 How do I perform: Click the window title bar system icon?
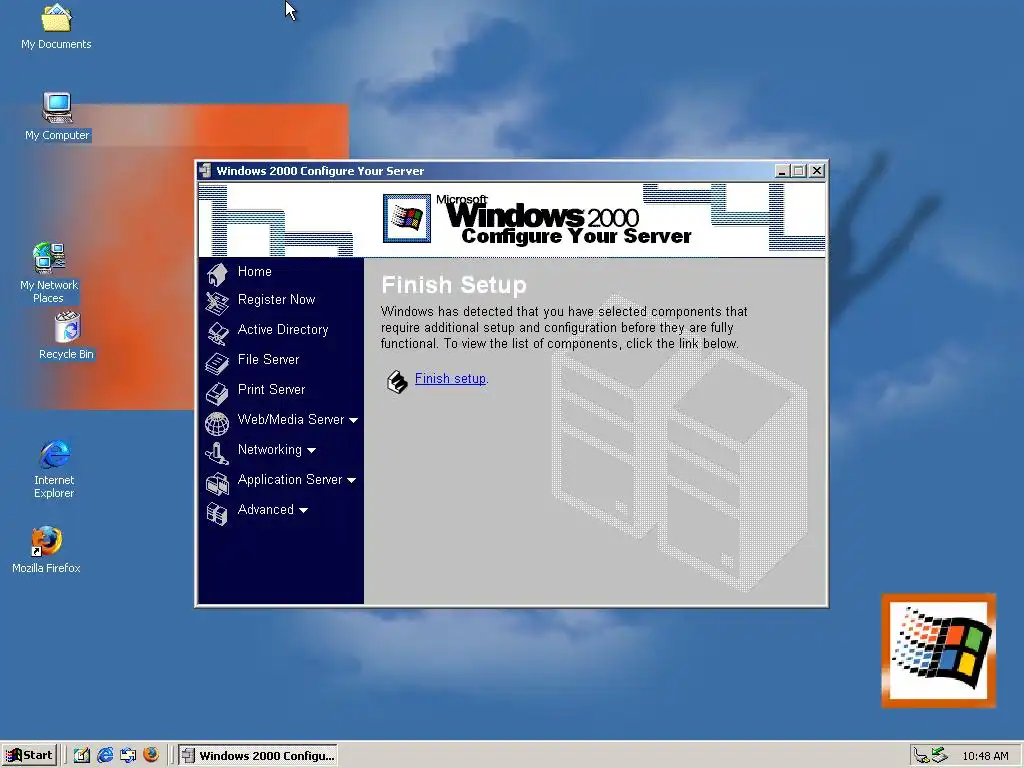[x=205, y=170]
